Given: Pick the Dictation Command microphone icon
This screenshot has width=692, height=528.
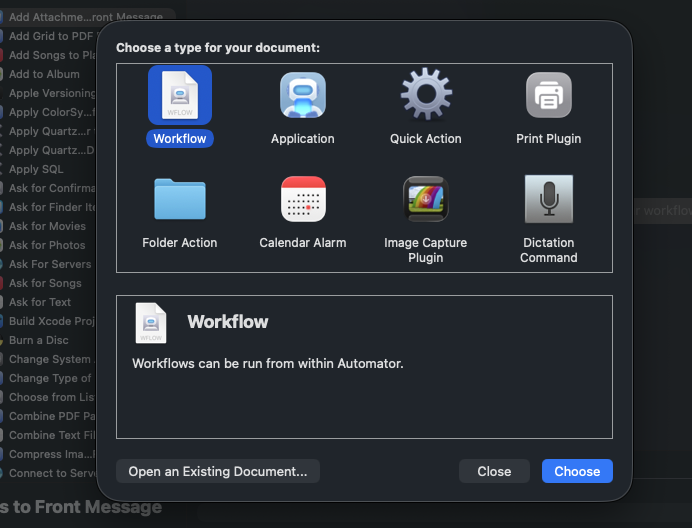Looking at the screenshot, I should (548, 199).
